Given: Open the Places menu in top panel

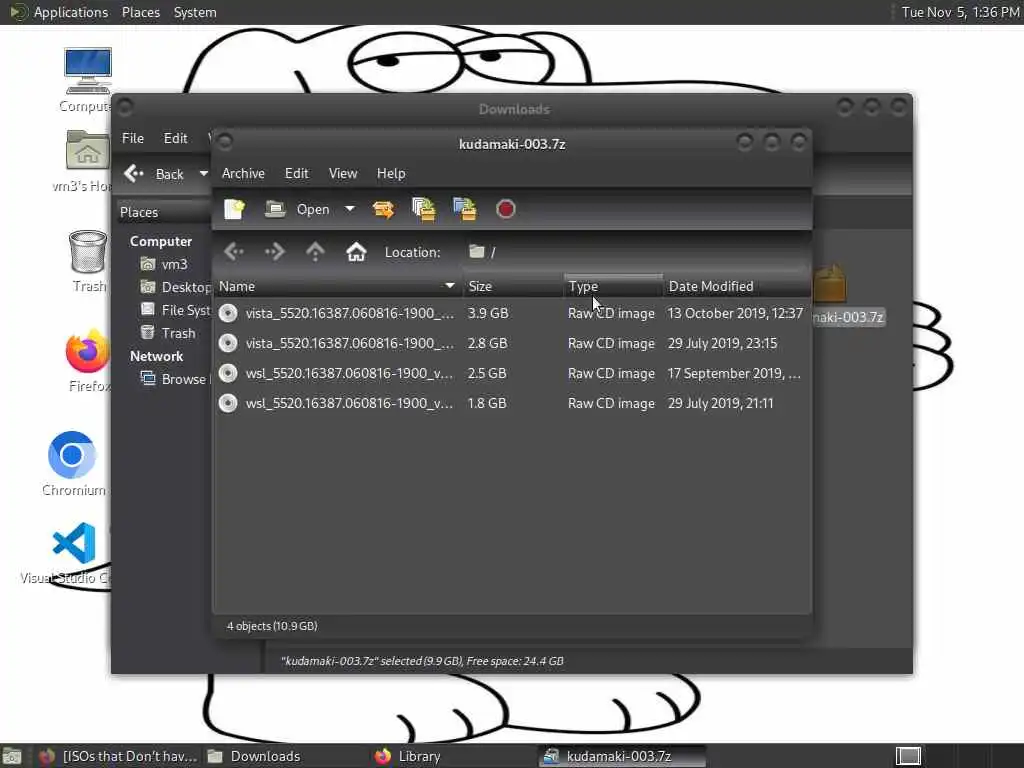Looking at the screenshot, I should coord(140,12).
